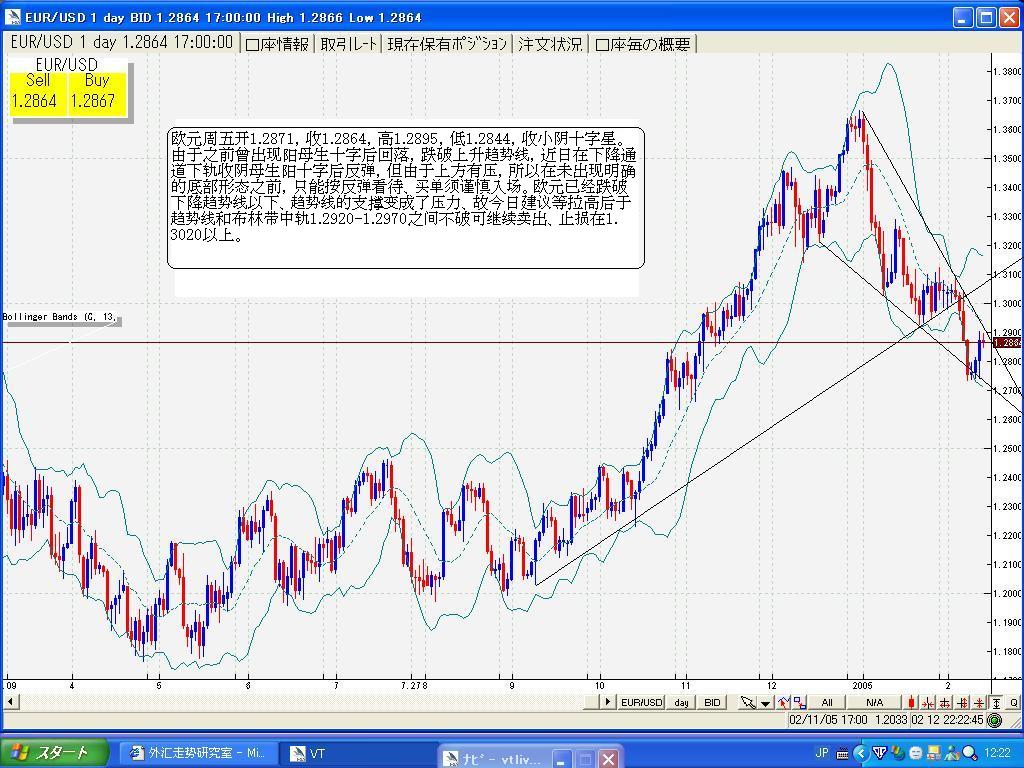Screen dimensions: 1024x768
Task: Click the magnifier icon in system tray
Action: point(968,754)
